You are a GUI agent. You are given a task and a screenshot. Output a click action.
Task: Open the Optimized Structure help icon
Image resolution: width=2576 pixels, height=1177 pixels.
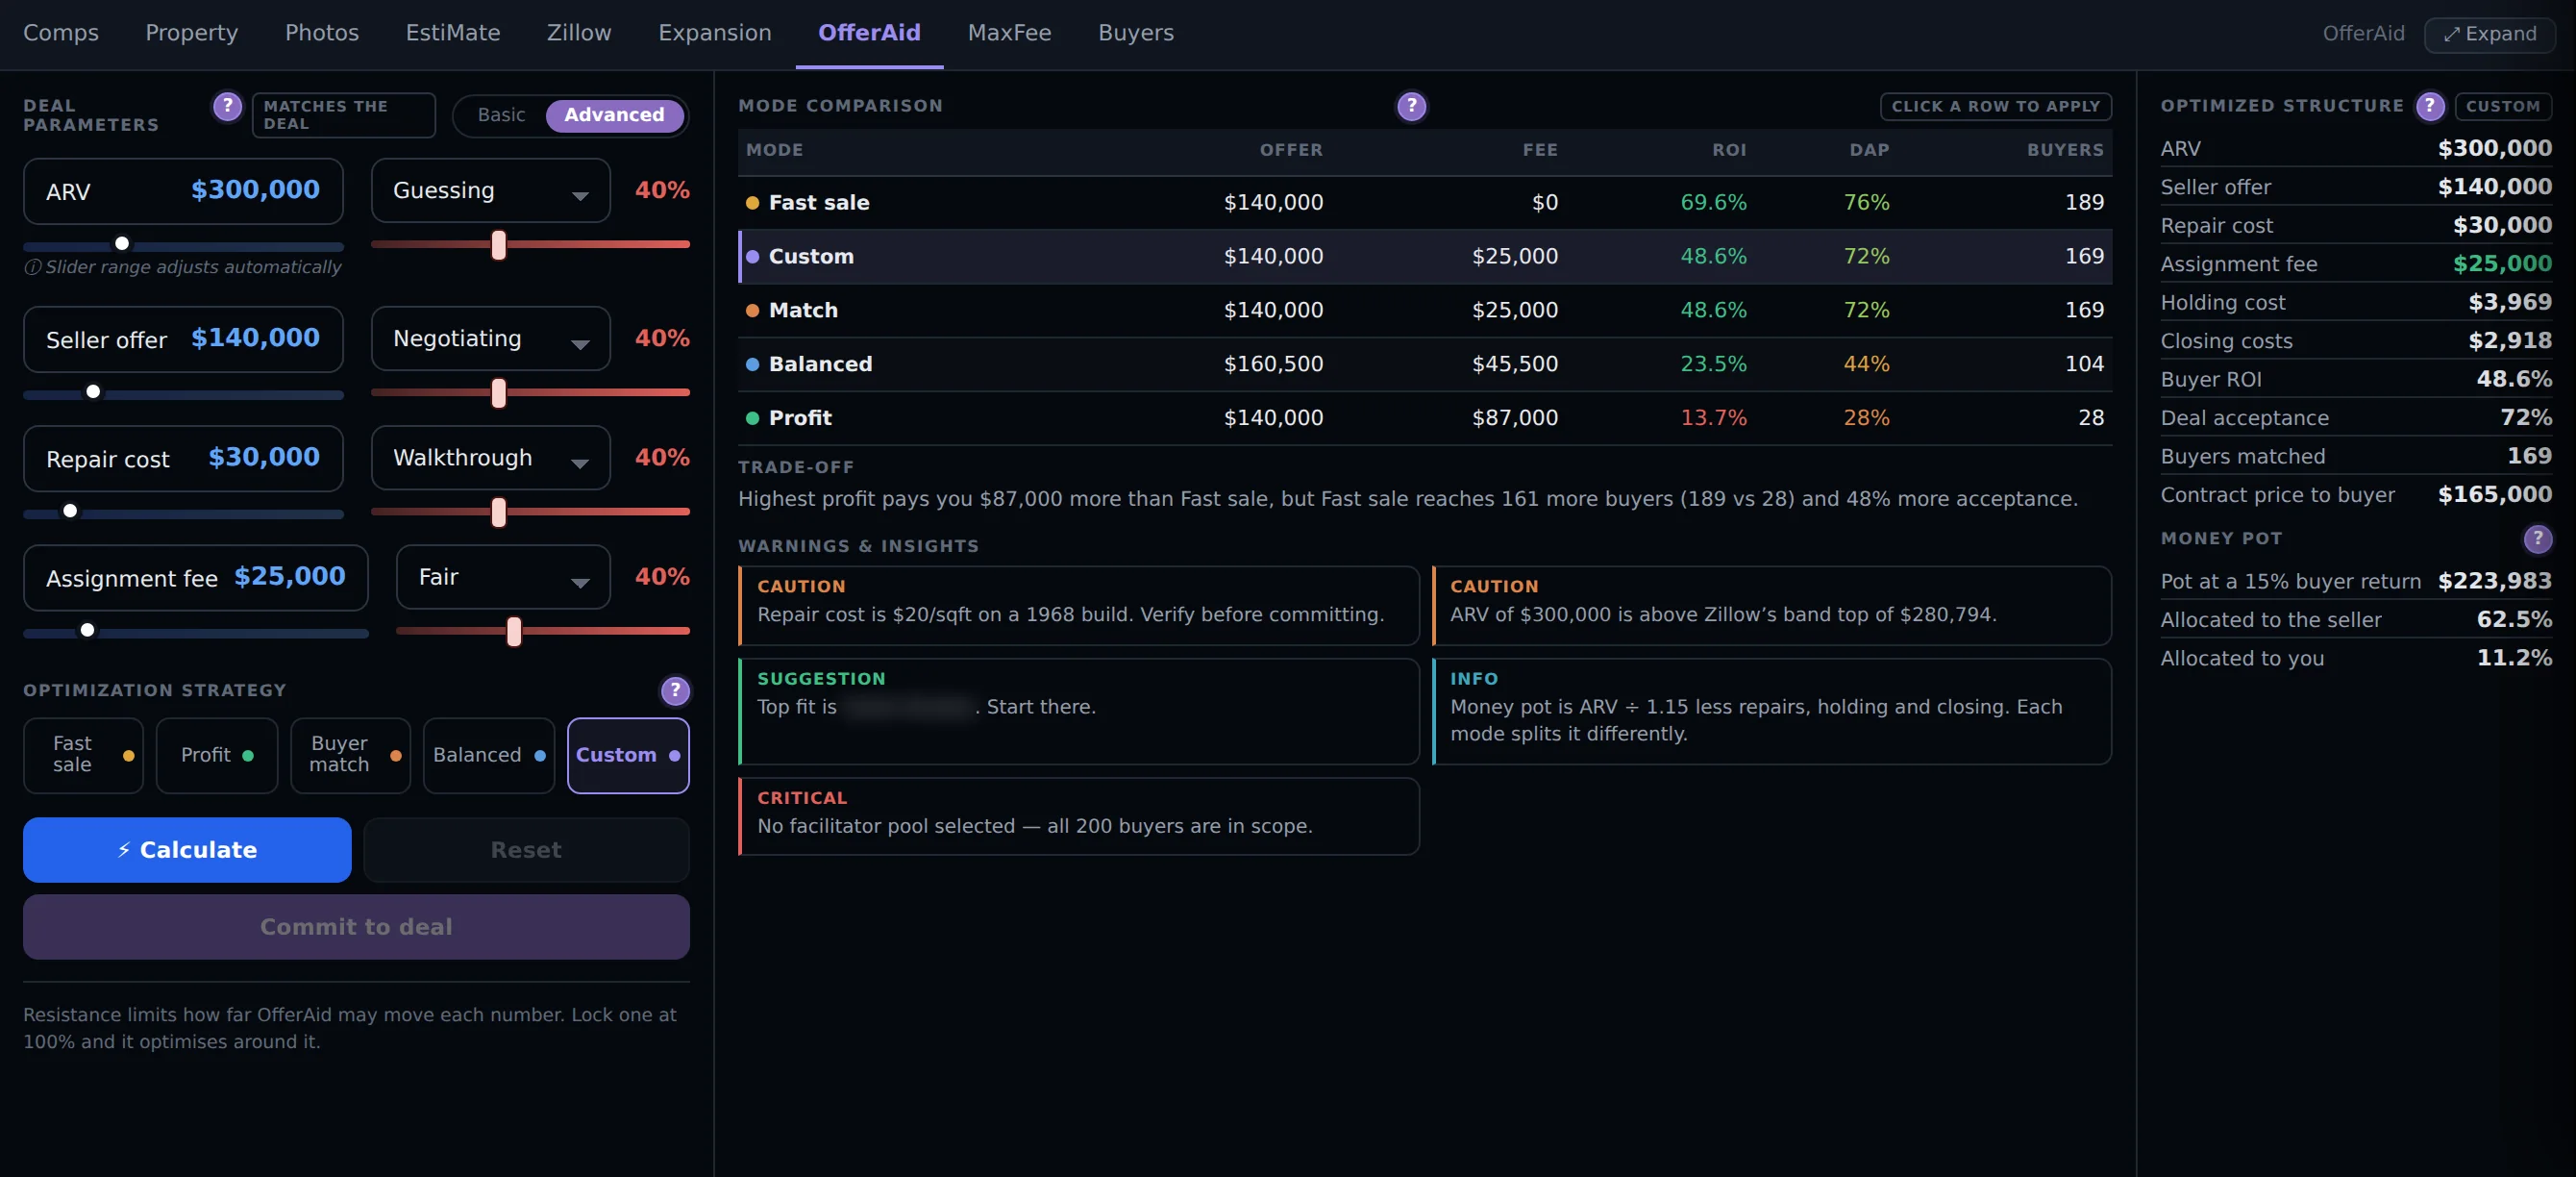point(2430,106)
